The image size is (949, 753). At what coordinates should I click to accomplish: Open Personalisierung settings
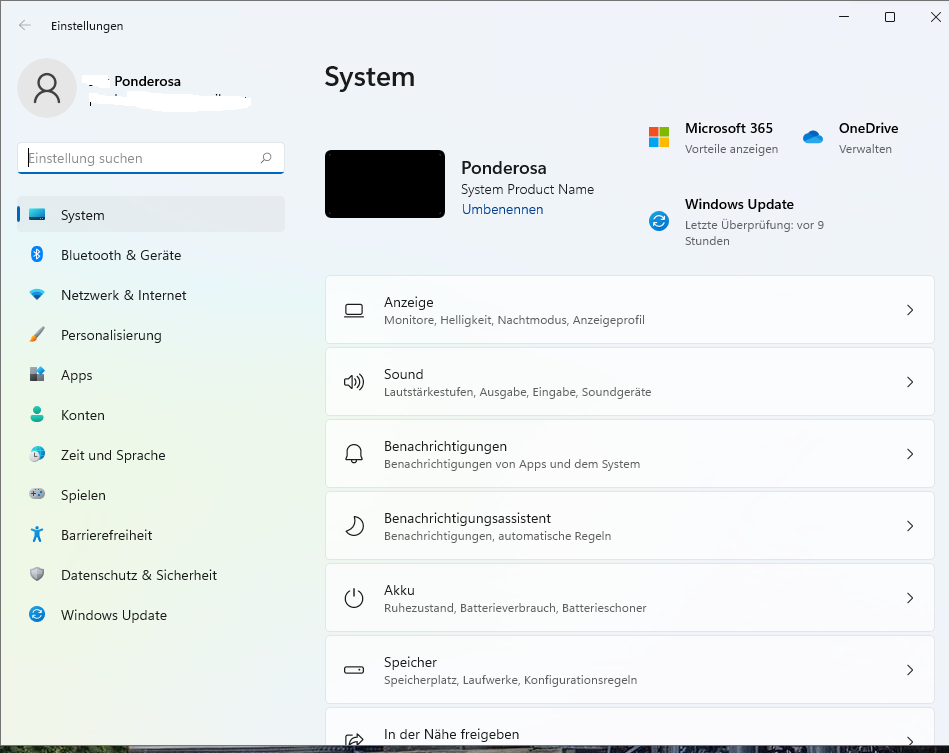pos(151,335)
